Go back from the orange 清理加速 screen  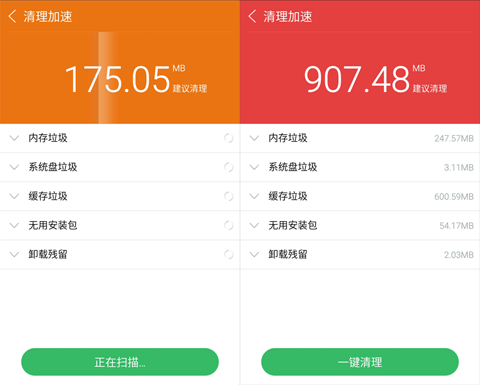[12, 16]
